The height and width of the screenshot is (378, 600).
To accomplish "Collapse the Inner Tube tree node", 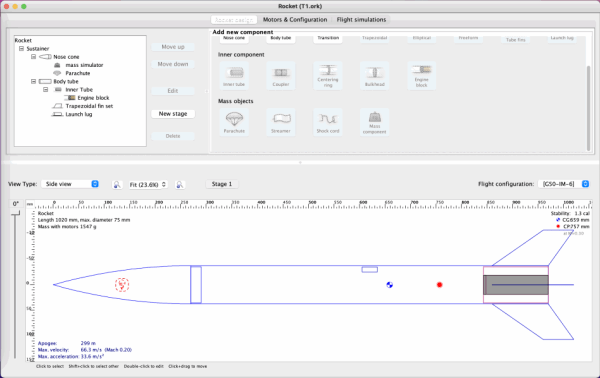I will 46,90.
